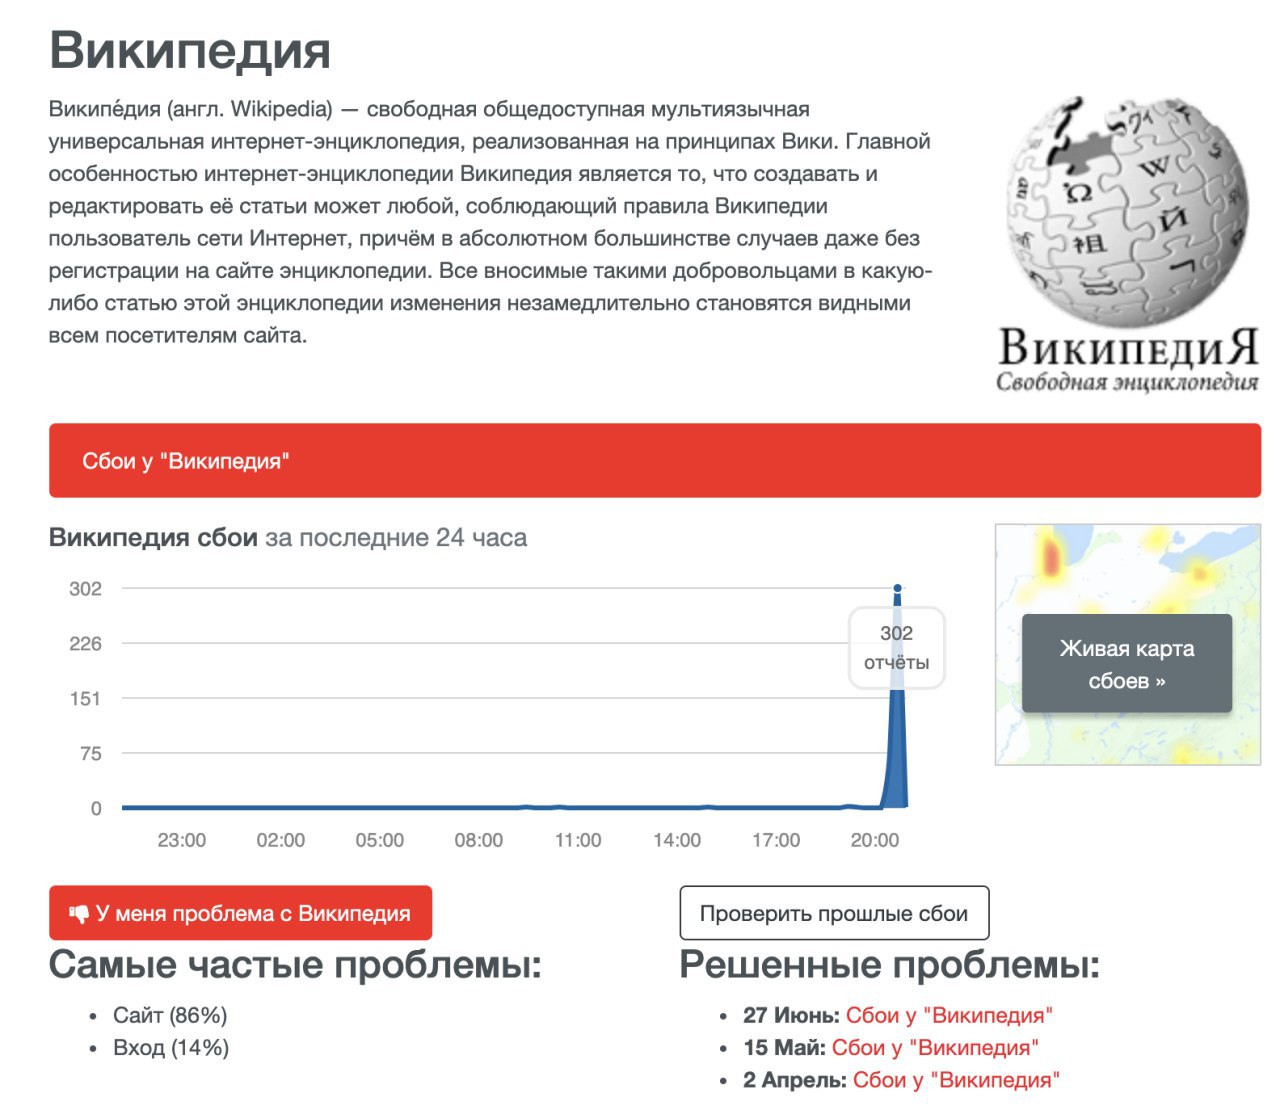The height and width of the screenshot is (1110, 1280).
Task: Click the 20:00 time axis label
Action: [x=875, y=840]
